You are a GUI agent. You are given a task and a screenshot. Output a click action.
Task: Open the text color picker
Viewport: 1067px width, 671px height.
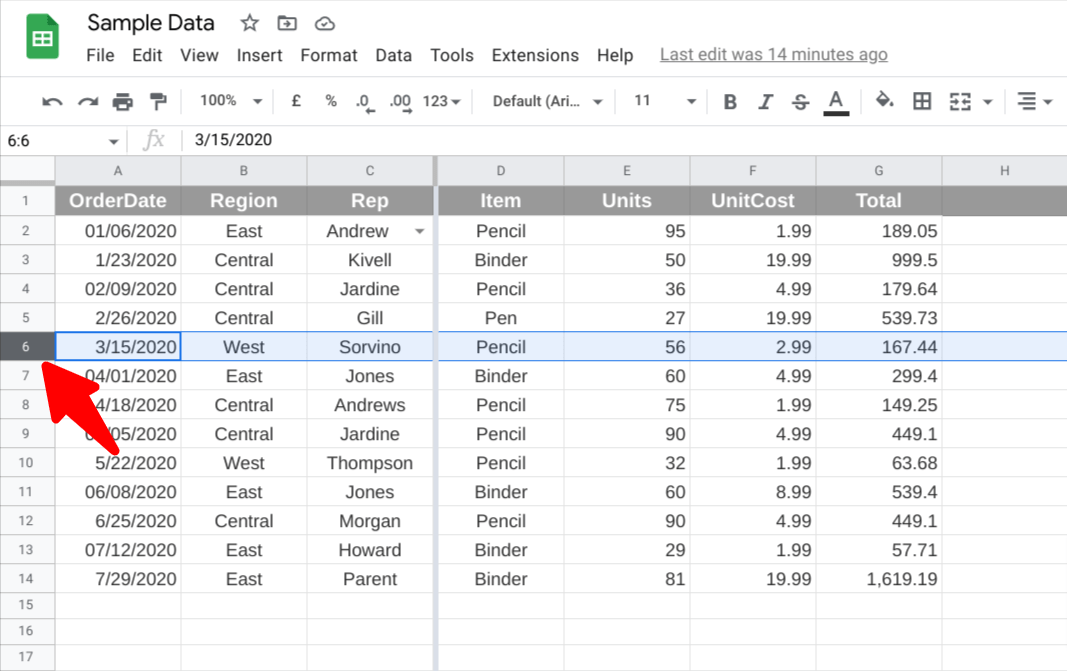(835, 101)
